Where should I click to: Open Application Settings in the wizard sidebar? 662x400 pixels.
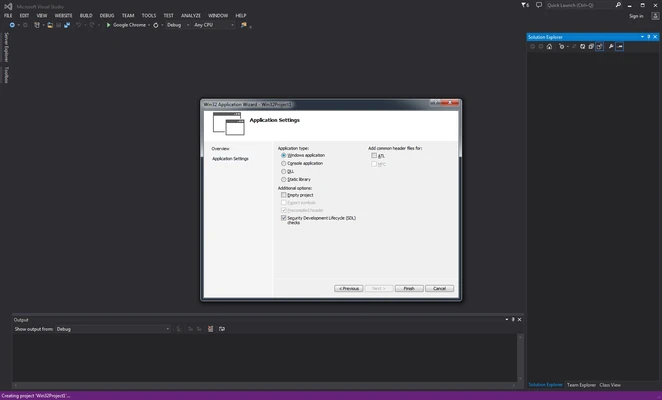[230, 159]
